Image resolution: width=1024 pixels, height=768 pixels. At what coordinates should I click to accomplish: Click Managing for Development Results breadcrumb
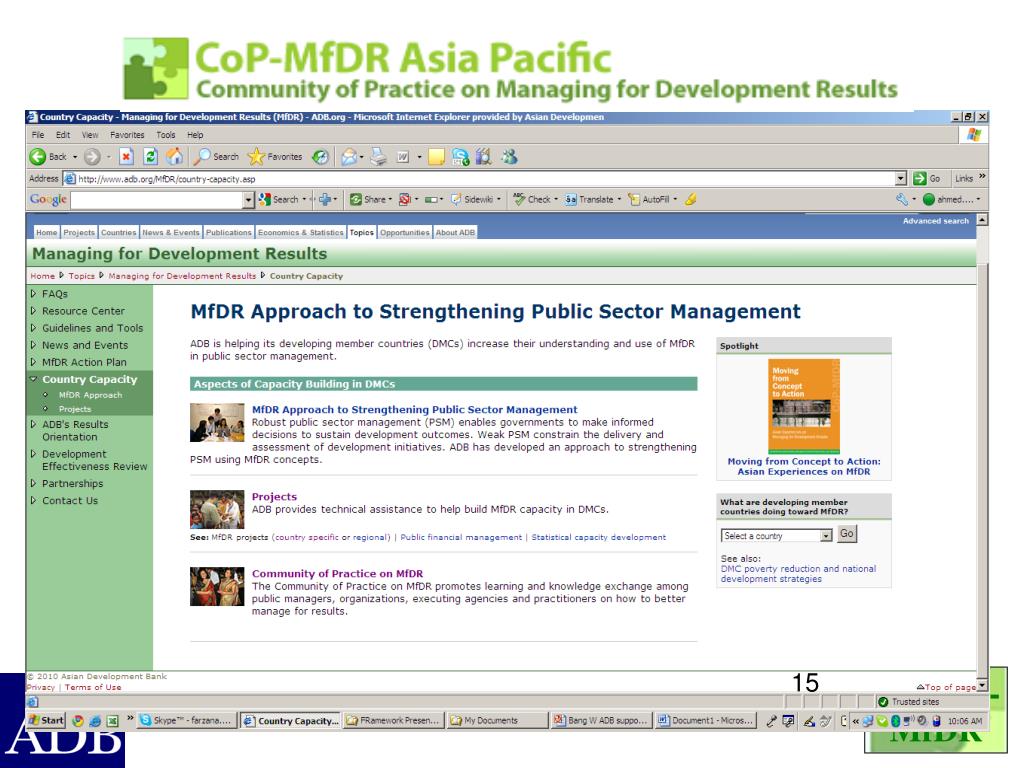click(x=182, y=276)
